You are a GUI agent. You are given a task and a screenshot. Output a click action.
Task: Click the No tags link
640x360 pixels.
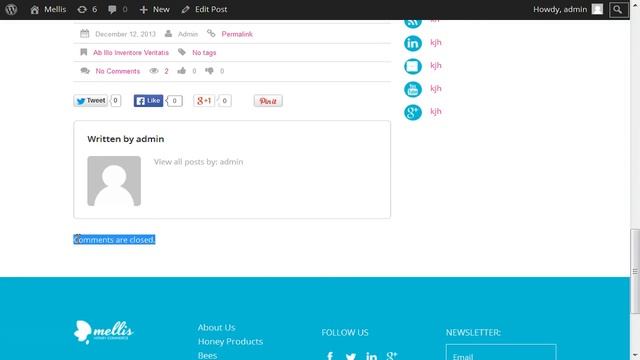(x=204, y=53)
